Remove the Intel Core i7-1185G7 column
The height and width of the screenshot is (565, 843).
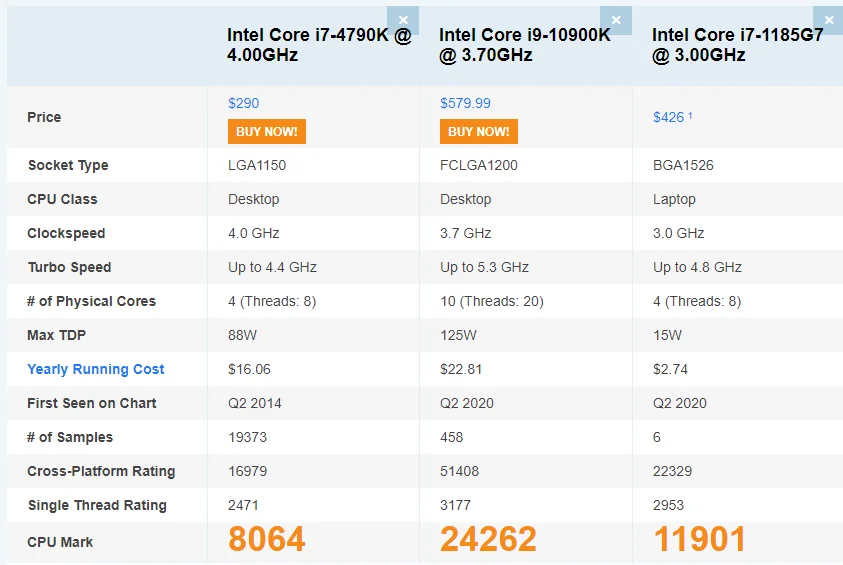(x=828, y=20)
